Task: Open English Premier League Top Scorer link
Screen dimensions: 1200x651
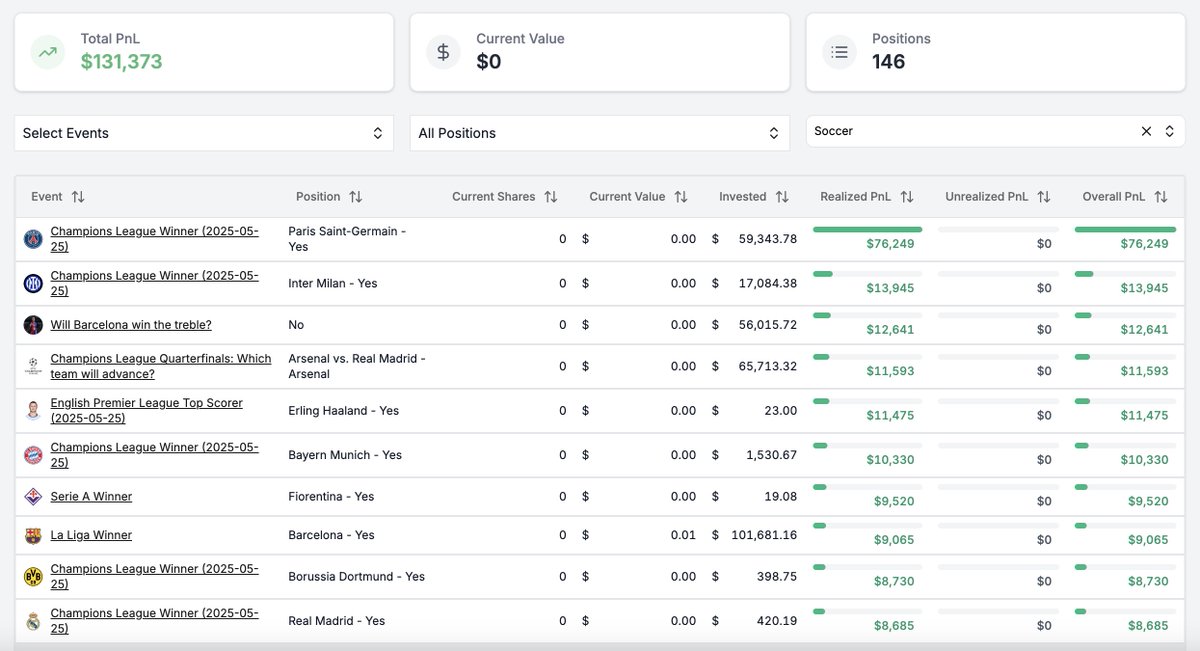Action: click(x=146, y=410)
